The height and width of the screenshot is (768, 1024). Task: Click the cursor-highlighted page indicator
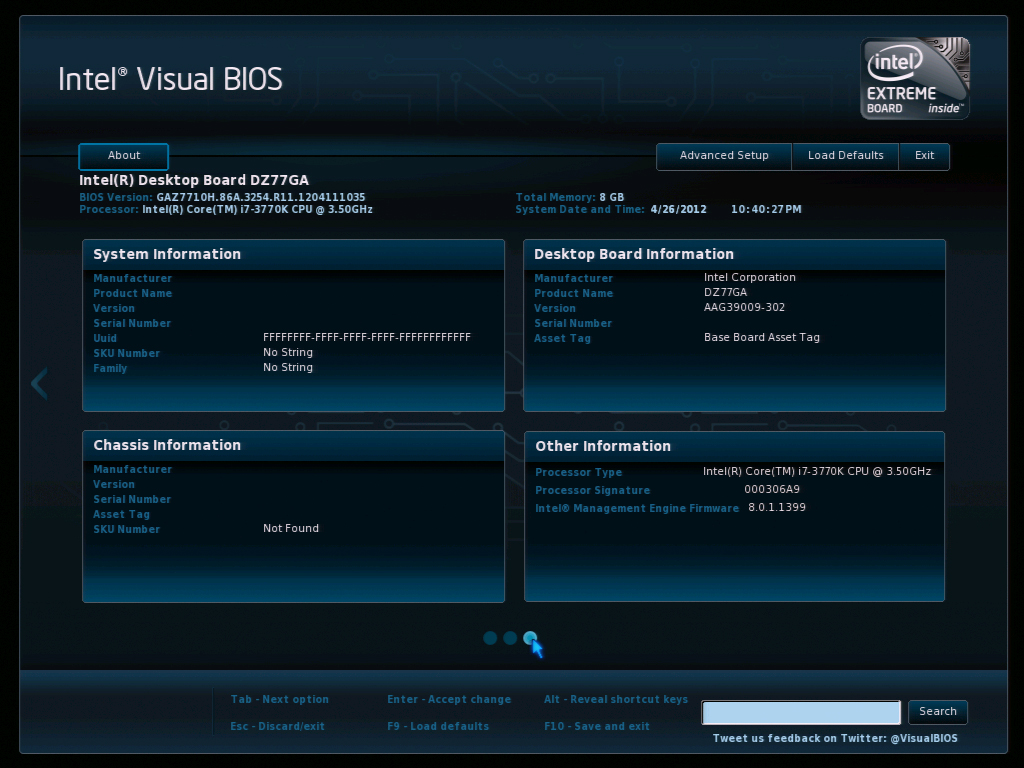pos(531,638)
